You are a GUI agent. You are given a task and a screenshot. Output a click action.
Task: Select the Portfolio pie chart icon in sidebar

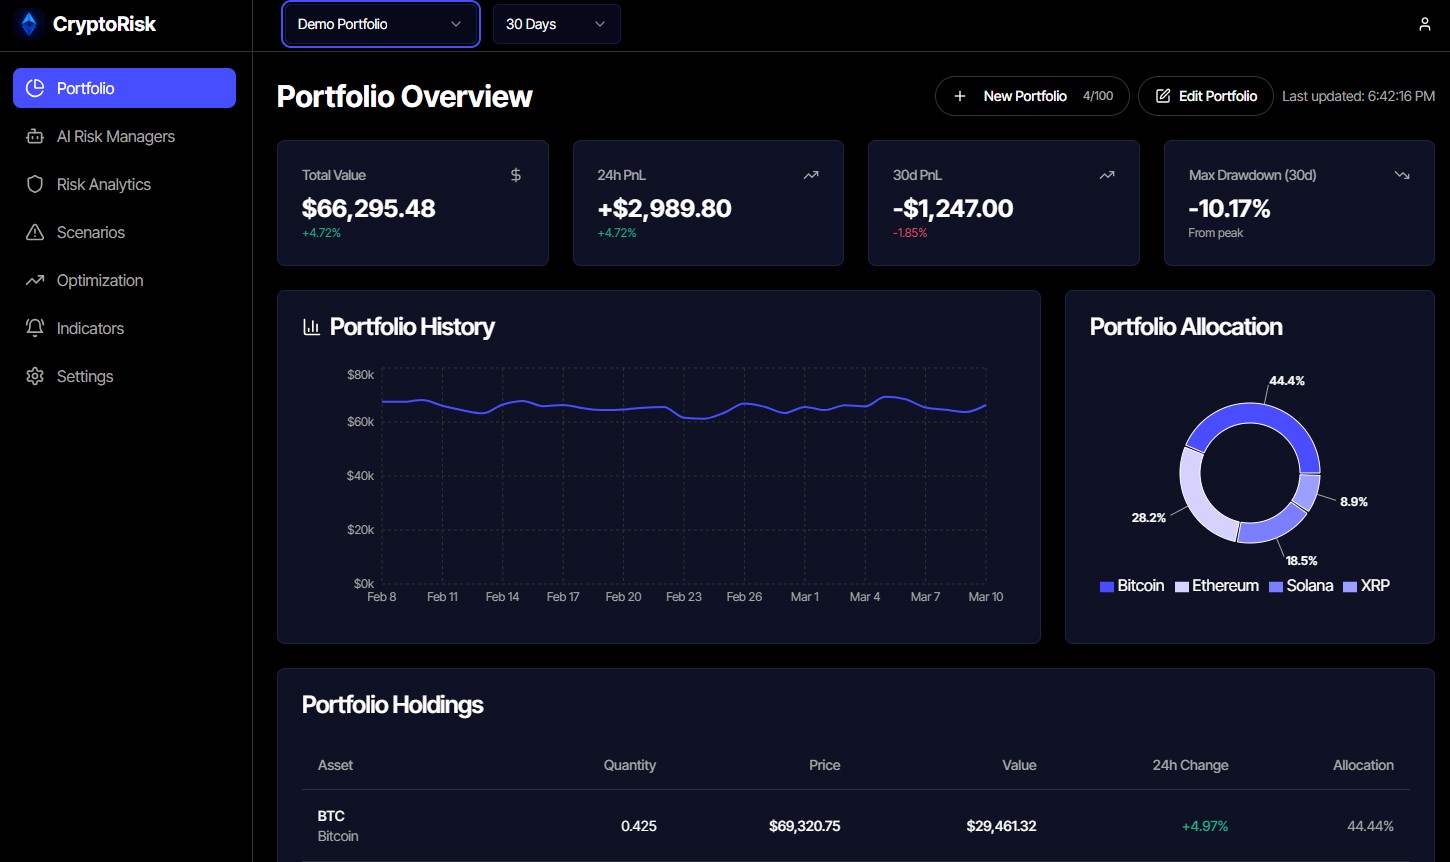click(x=35, y=88)
